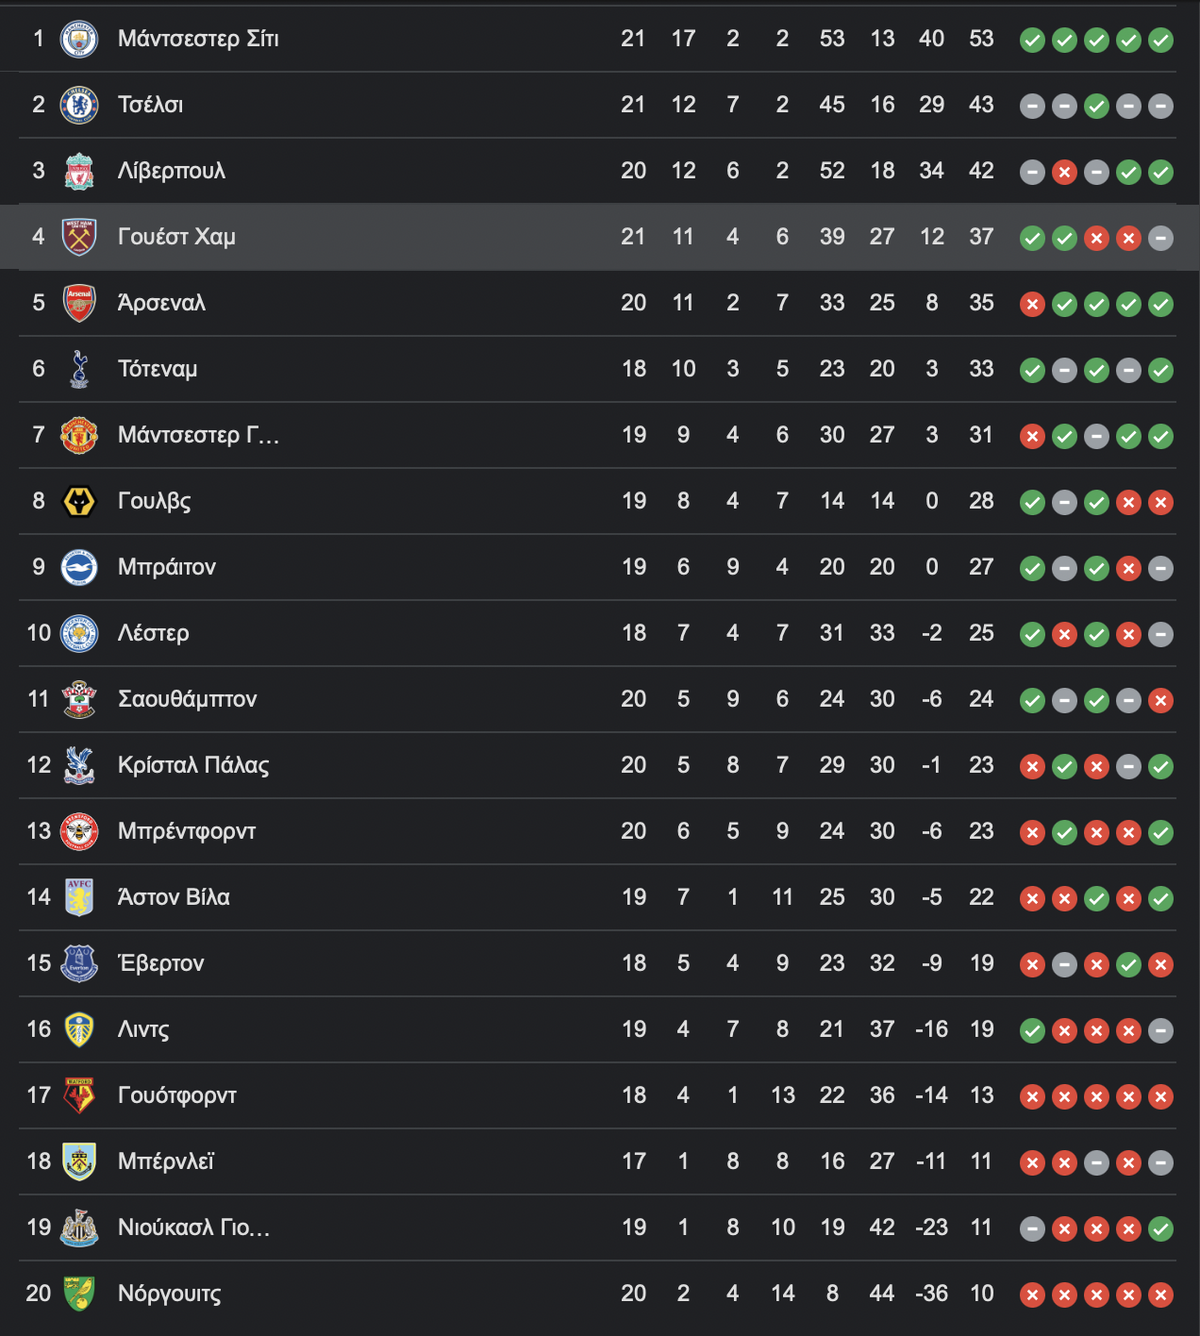Viewport: 1200px width, 1336px height.
Task: Click Arsenal's red loss form marker
Action: coord(1032,304)
